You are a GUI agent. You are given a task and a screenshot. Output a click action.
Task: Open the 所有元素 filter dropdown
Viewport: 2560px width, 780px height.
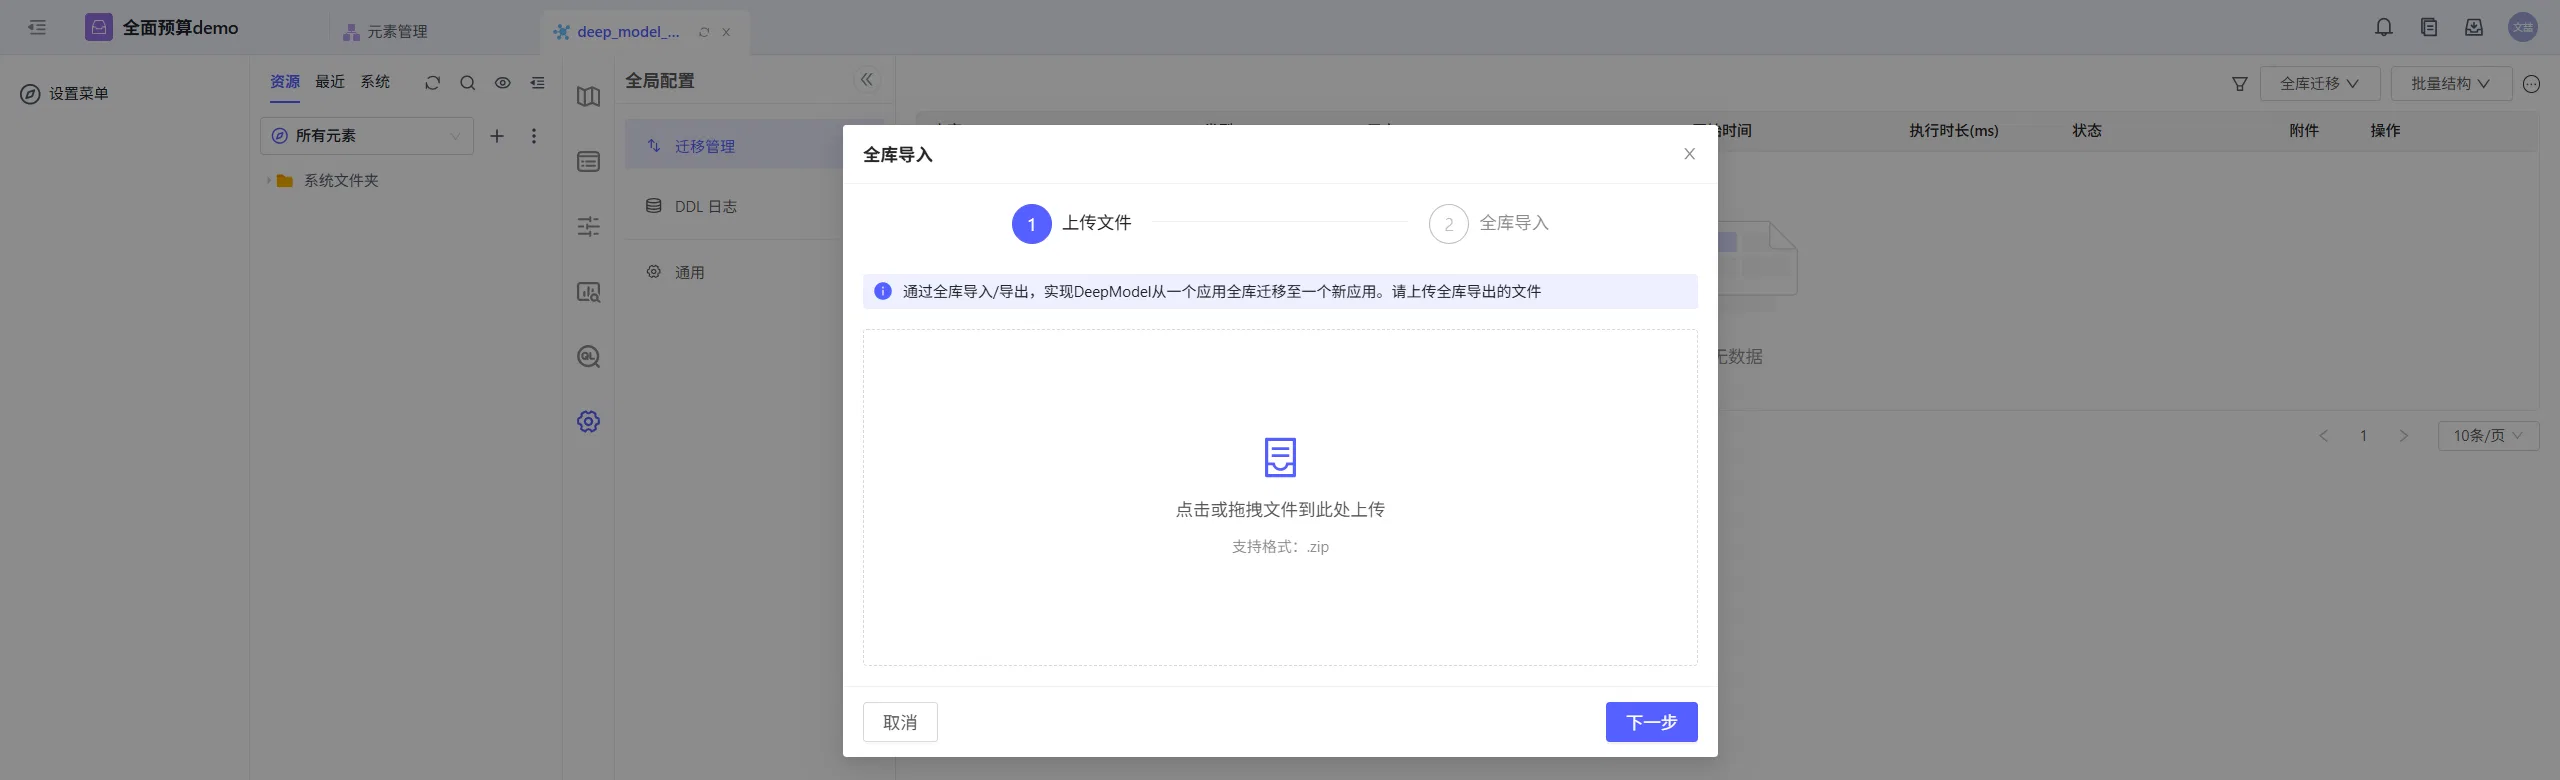coord(367,136)
